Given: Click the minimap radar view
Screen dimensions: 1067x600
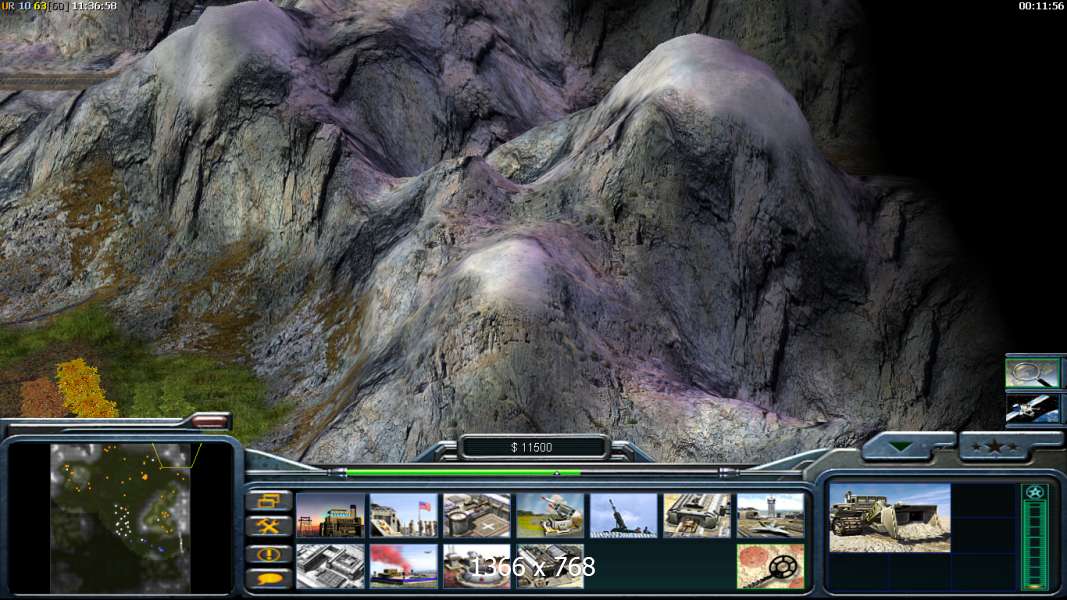Looking at the screenshot, I should point(121,517).
